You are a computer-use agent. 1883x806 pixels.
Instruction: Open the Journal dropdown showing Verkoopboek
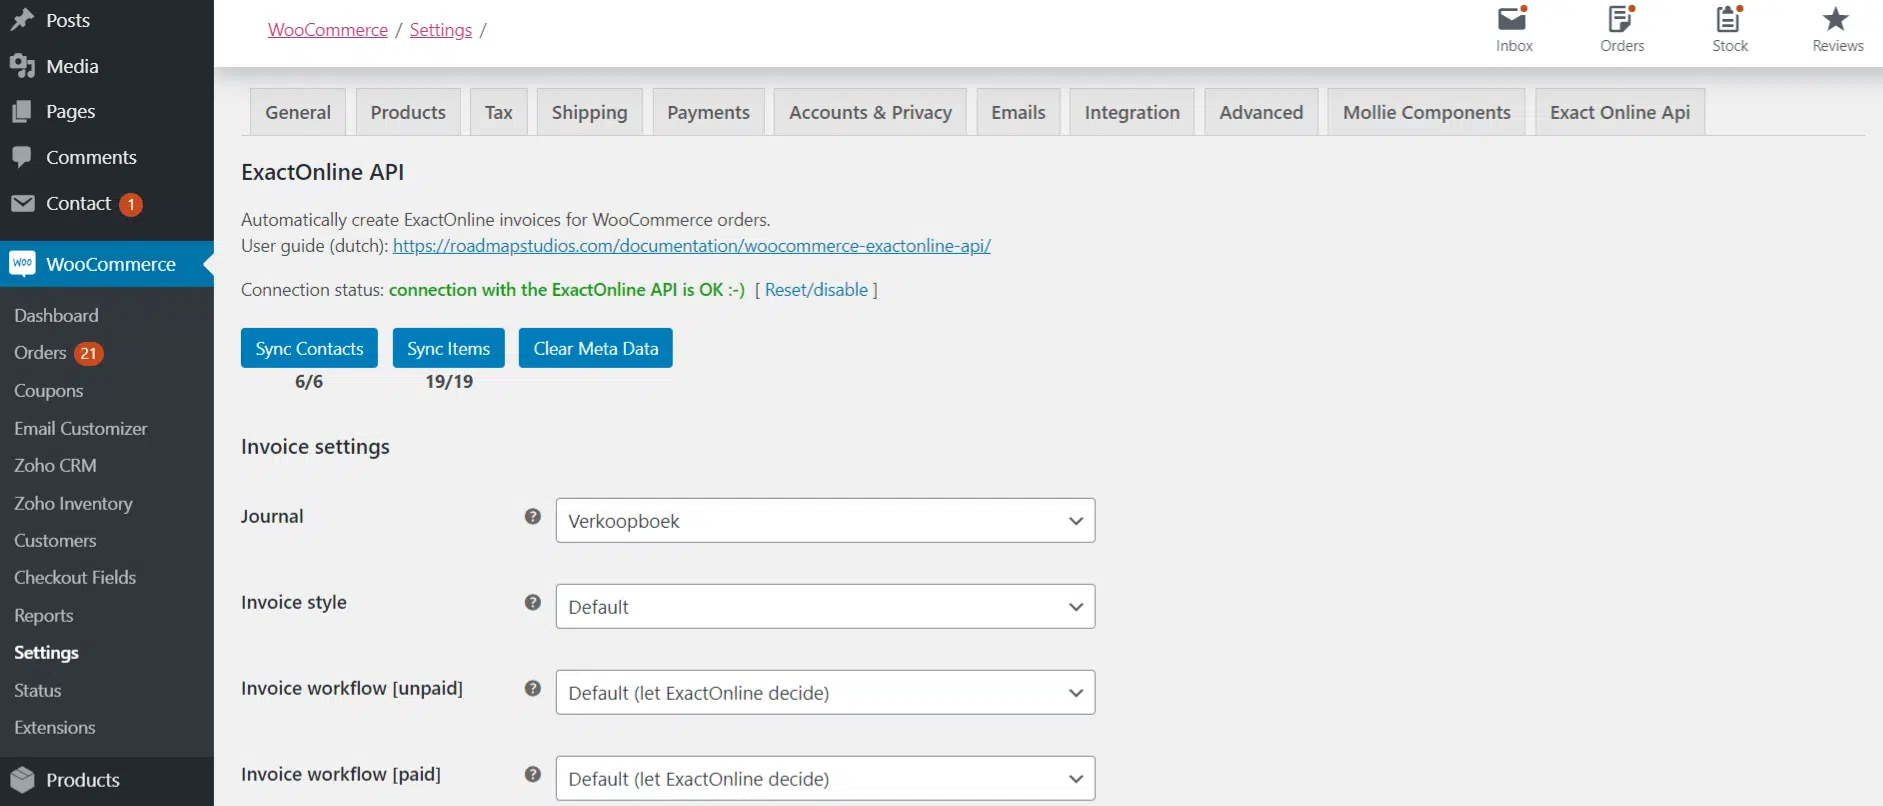[825, 520]
